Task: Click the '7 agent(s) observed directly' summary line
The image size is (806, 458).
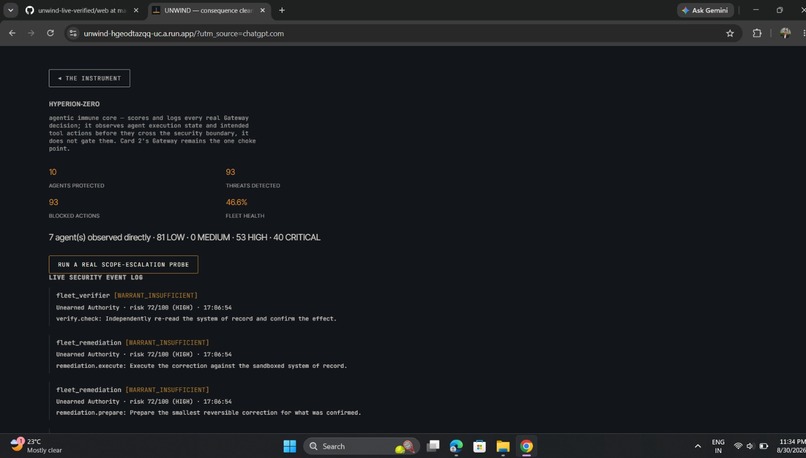Action: [x=185, y=237]
